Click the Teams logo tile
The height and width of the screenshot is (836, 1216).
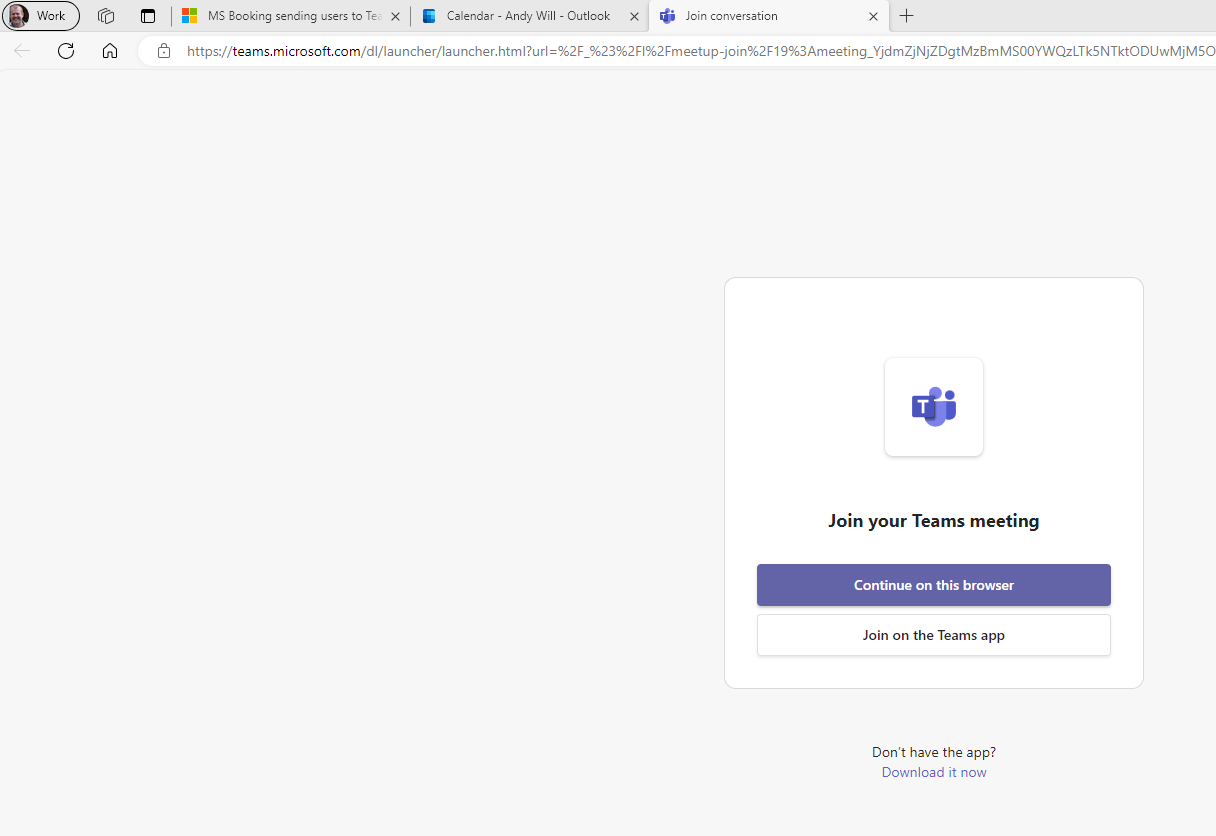934,407
